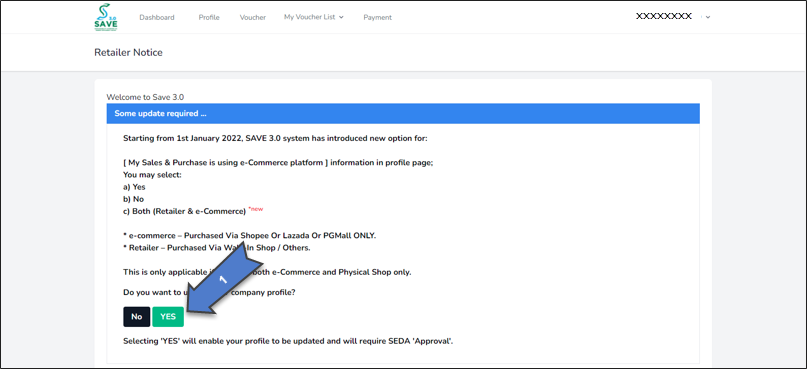Click the 'a) Yes' option text
This screenshot has height=369, width=807.
[134, 187]
